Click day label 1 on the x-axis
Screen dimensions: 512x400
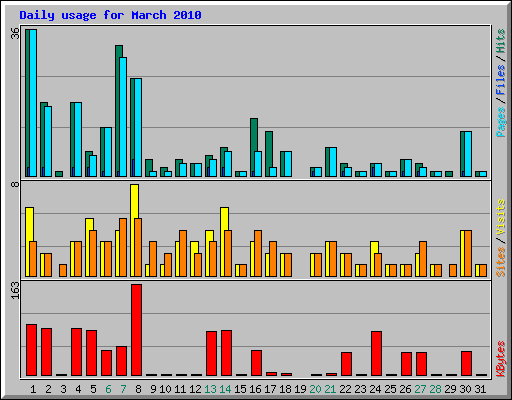(33, 389)
